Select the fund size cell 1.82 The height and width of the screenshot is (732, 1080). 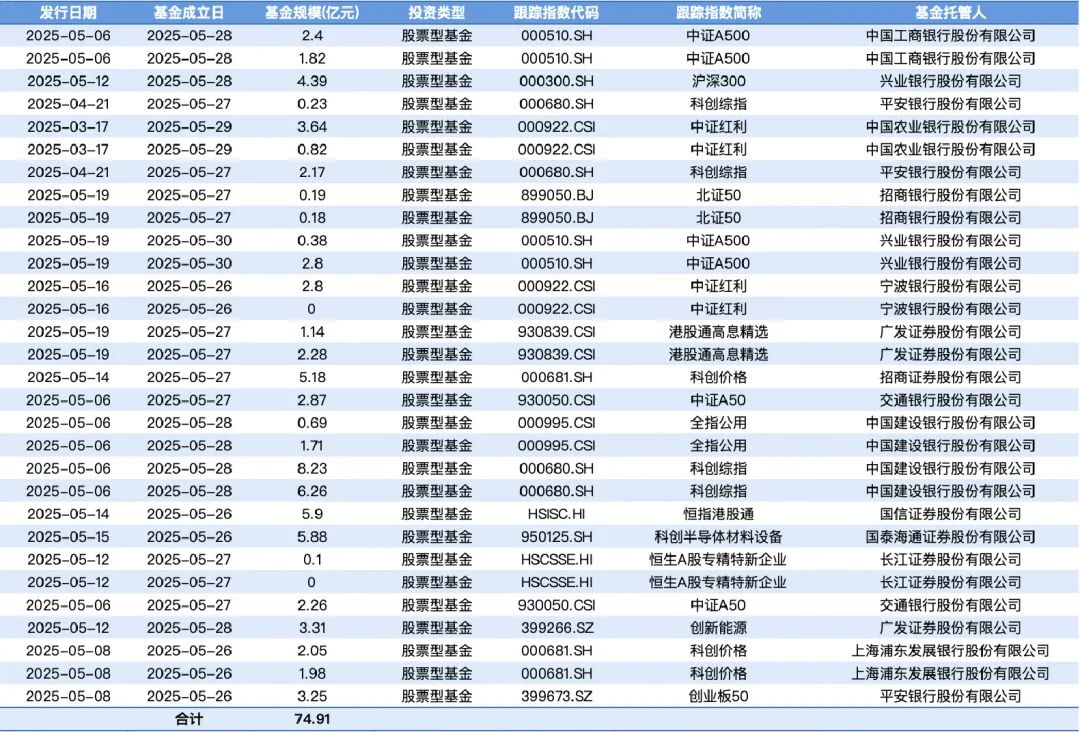[312, 59]
